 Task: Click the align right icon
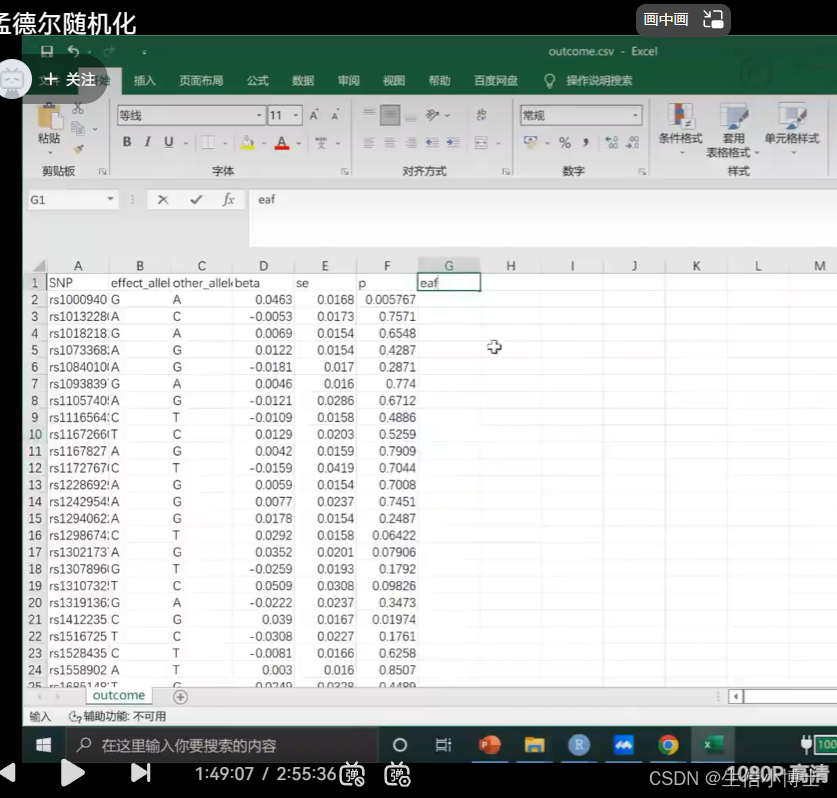tap(411, 143)
